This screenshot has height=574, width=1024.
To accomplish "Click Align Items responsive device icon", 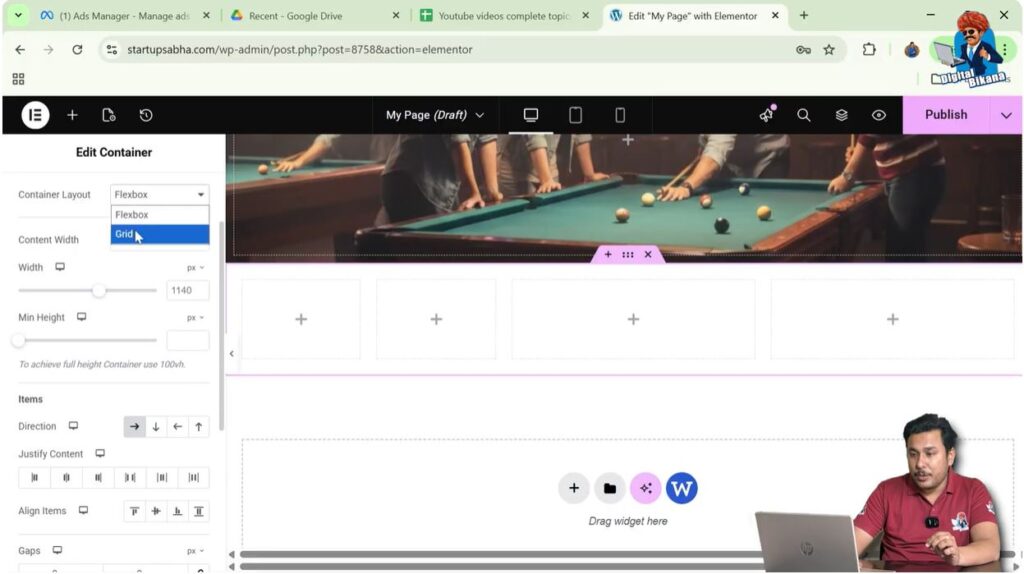I will [x=83, y=510].
